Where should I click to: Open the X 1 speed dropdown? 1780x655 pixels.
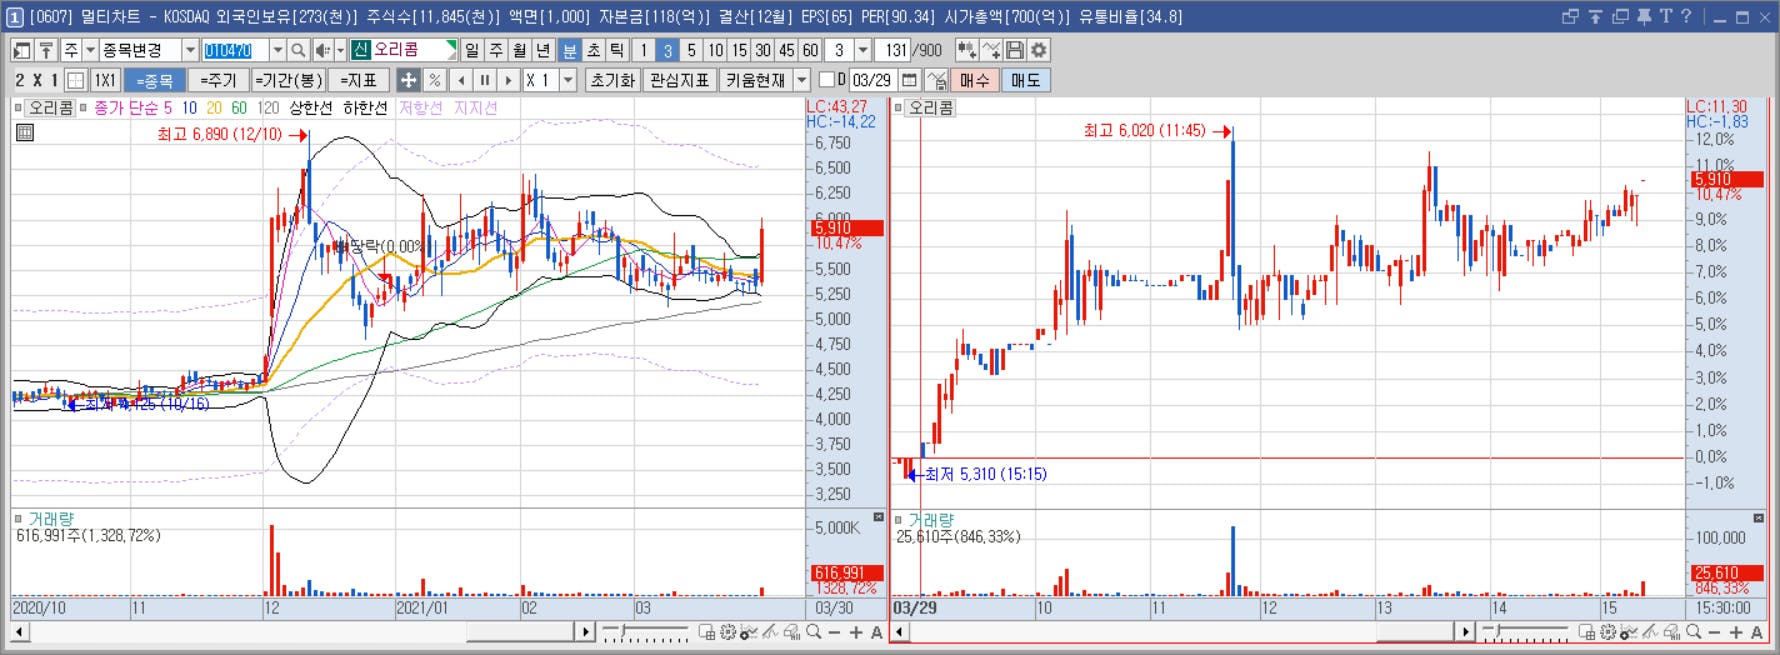coord(569,80)
